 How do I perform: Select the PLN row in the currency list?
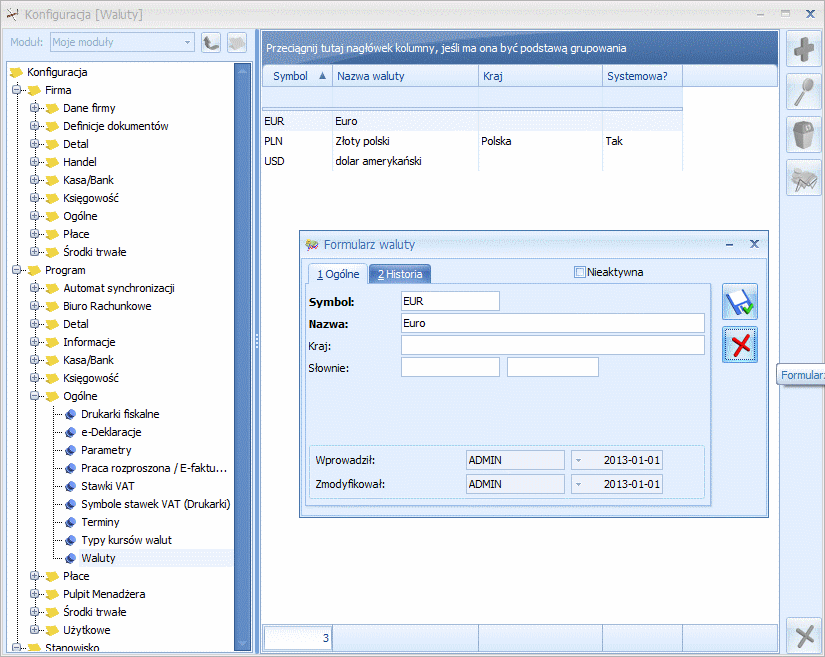tap(472, 141)
